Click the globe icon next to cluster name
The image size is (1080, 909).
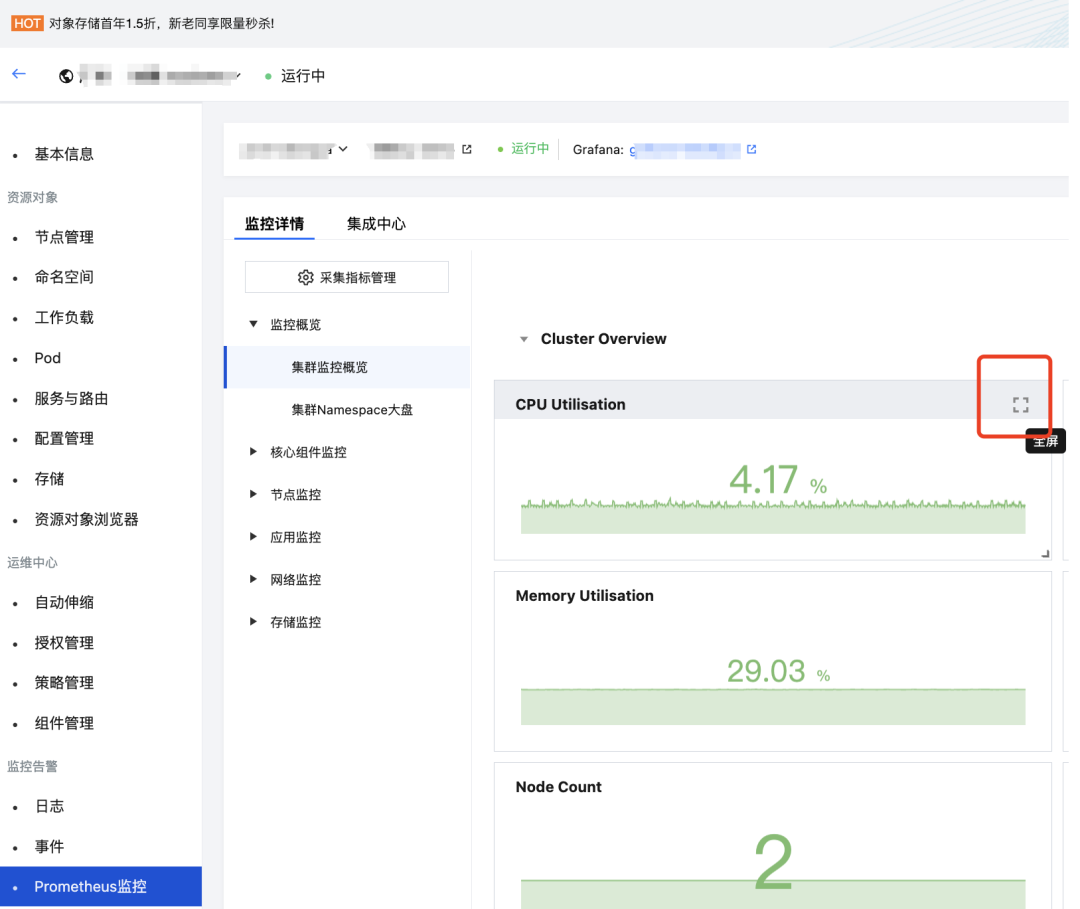click(66, 76)
